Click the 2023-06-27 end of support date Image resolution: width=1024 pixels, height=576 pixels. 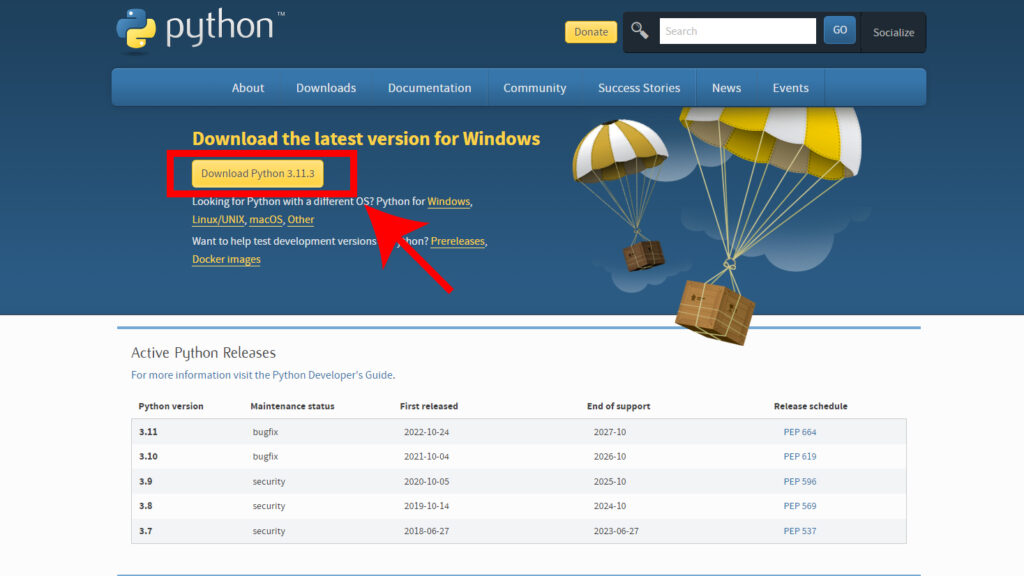pyautogui.click(x=616, y=531)
